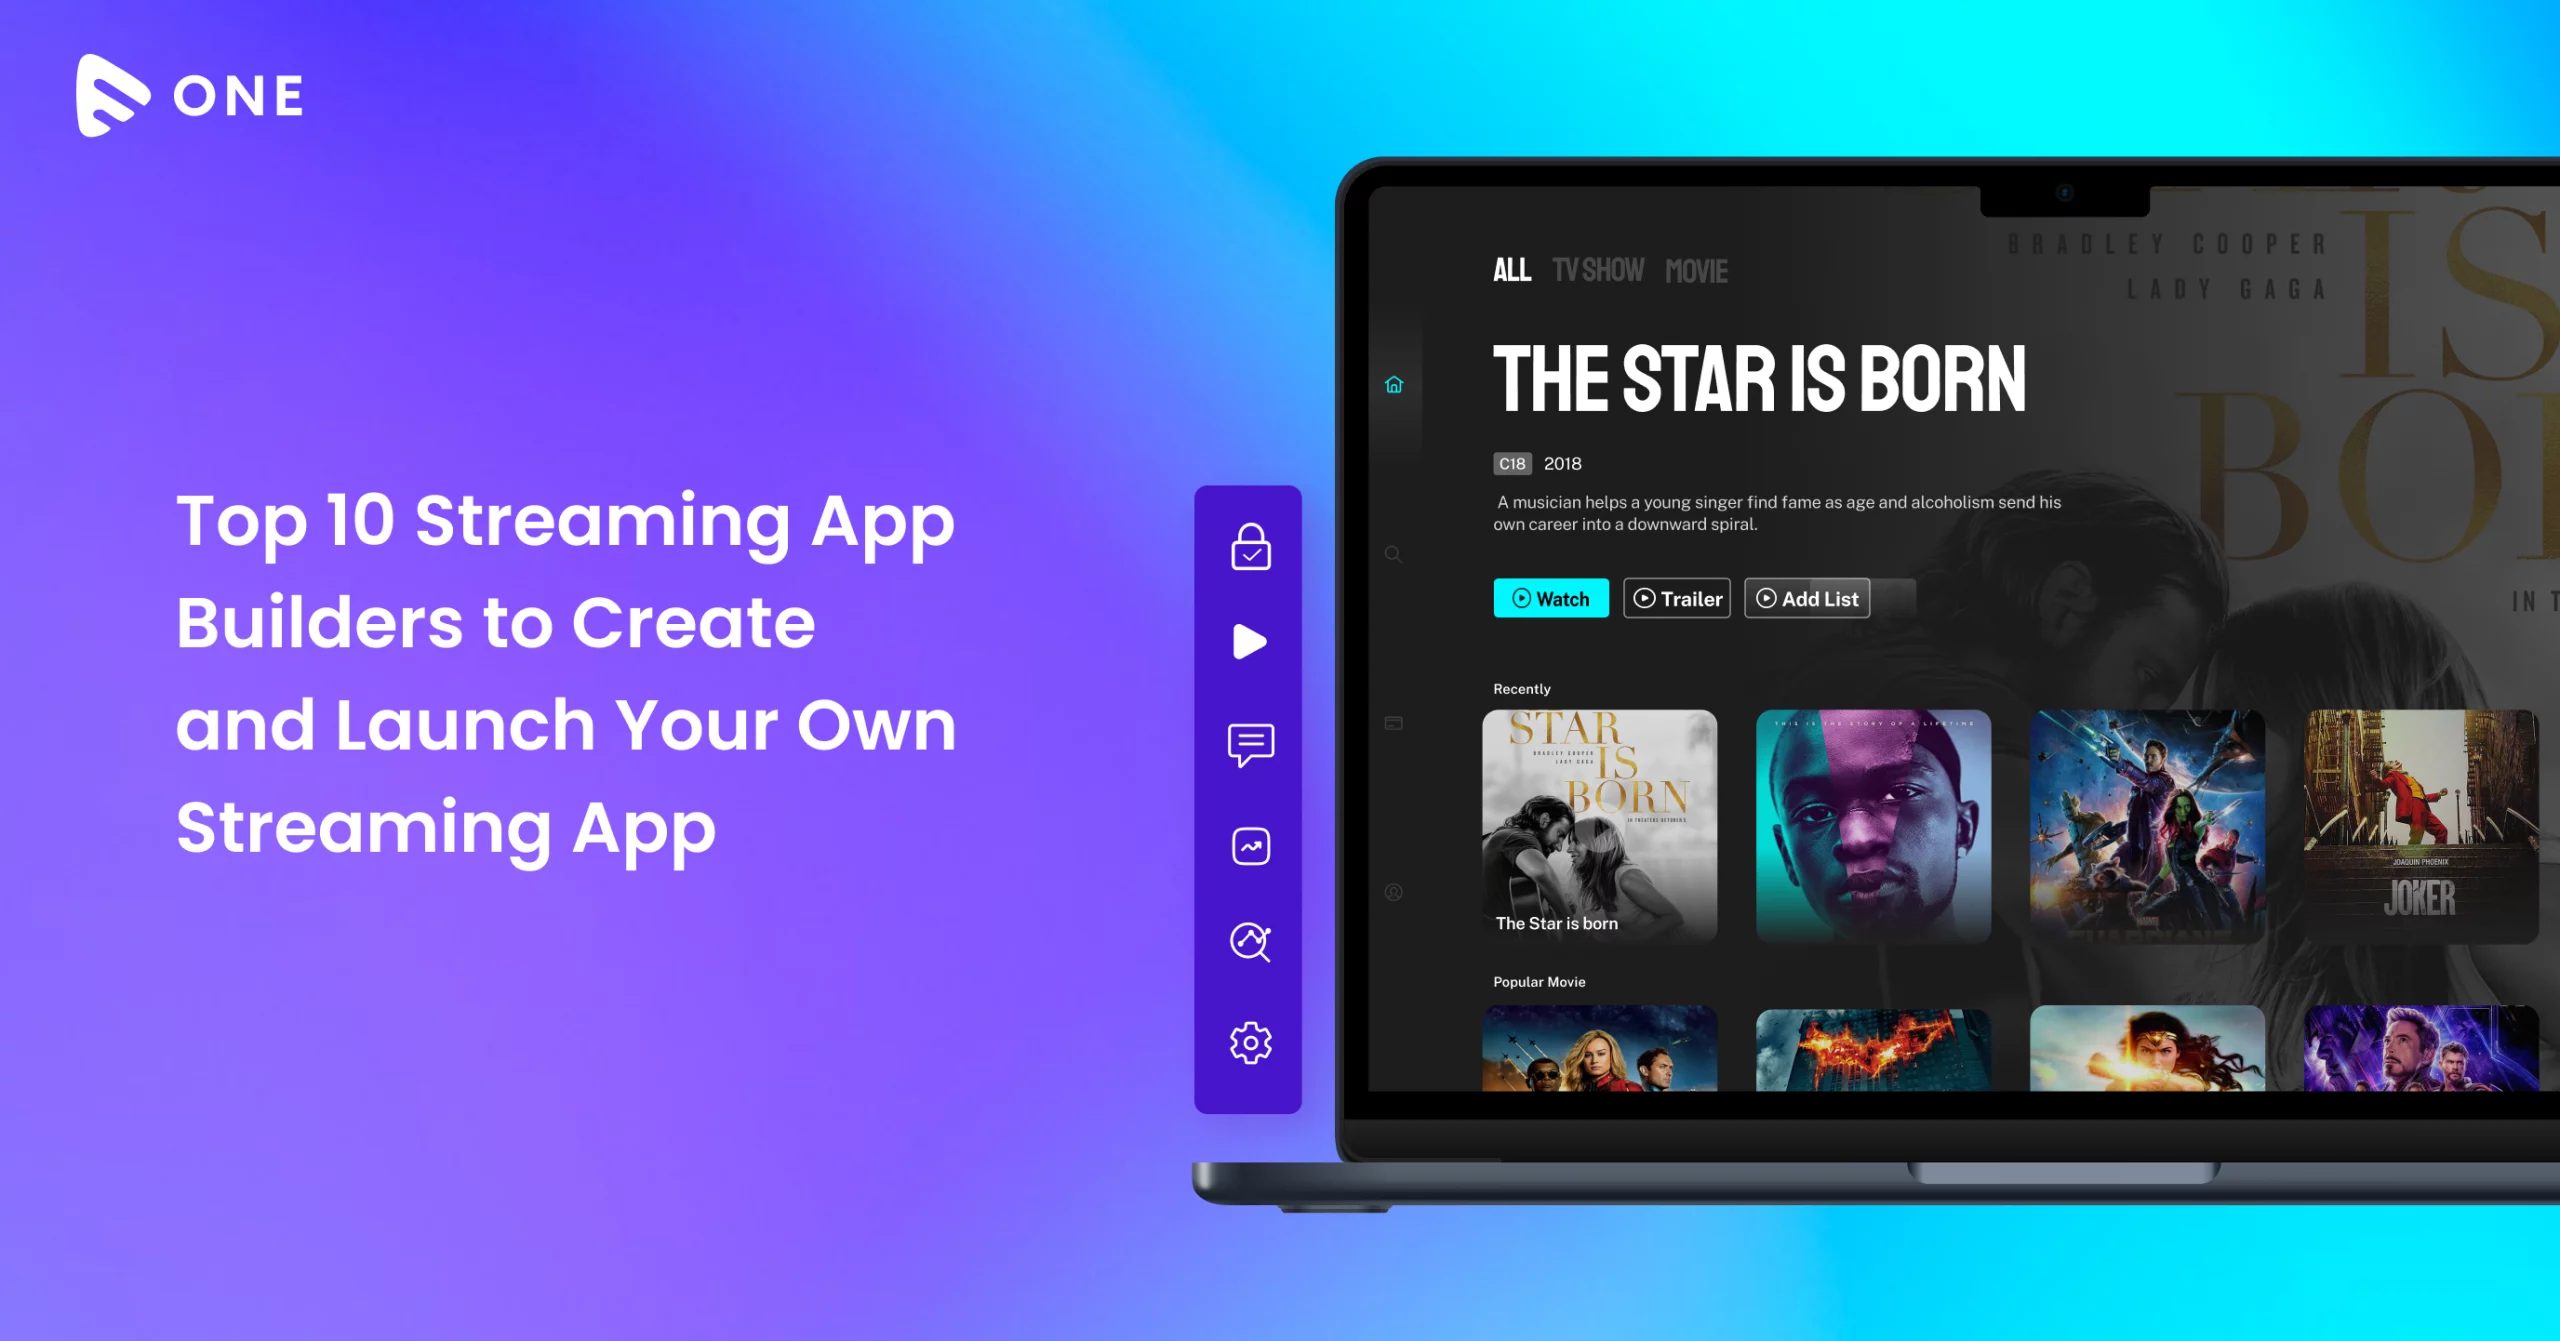Switch to the TV SHOW tab
The image size is (2560, 1341).
1592,269
